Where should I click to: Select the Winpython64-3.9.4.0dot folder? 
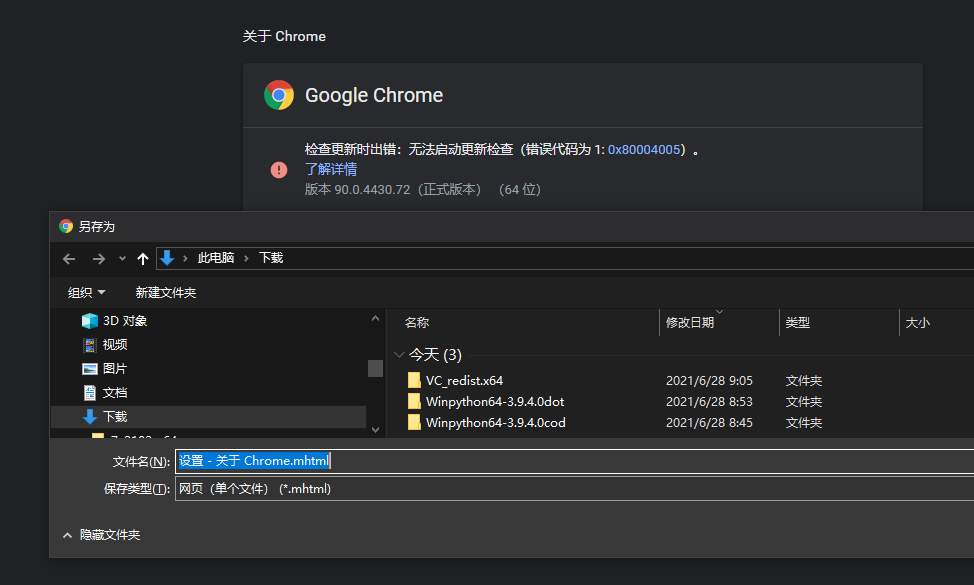[494, 402]
